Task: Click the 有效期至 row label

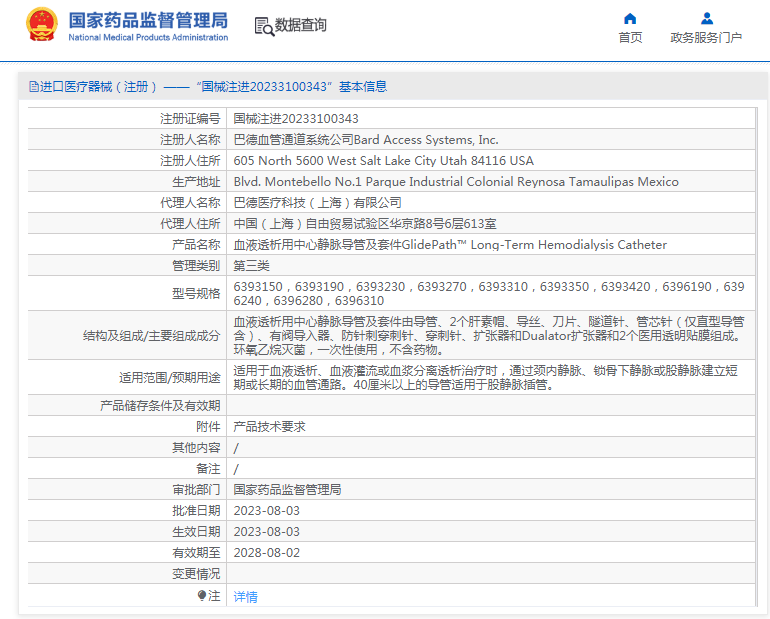Action: pos(196,553)
